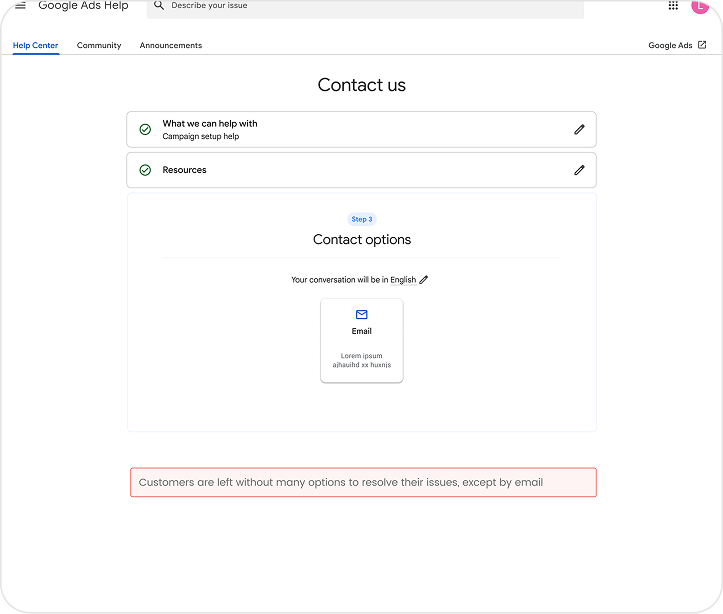Open the account profile avatar
Screen dimensions: 723x614
point(700,6)
